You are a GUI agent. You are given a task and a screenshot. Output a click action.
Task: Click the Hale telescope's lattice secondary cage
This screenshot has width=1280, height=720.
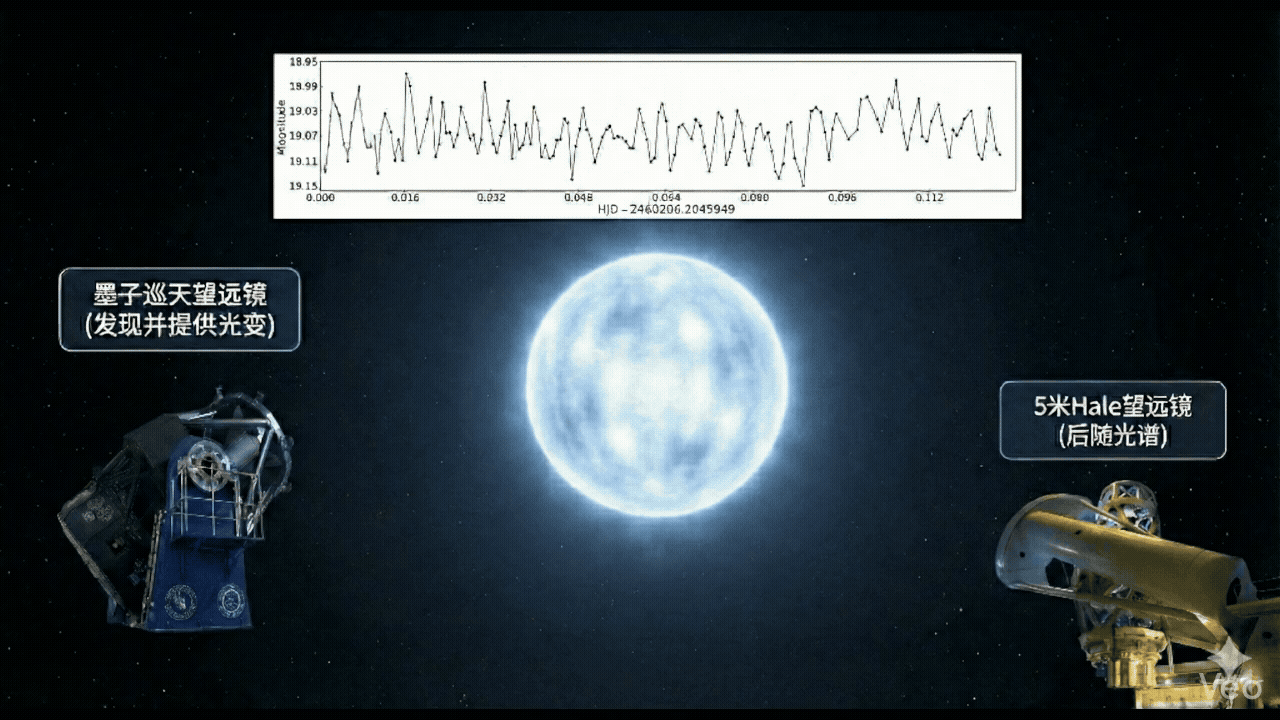coord(1130,510)
